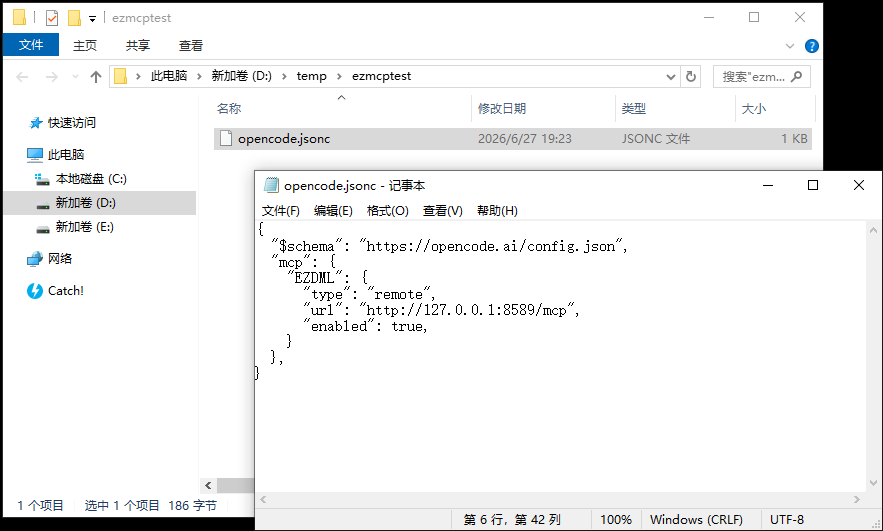883x531 pixels.
Task: Click the Catch! lightning bolt icon
Action: tap(35, 291)
